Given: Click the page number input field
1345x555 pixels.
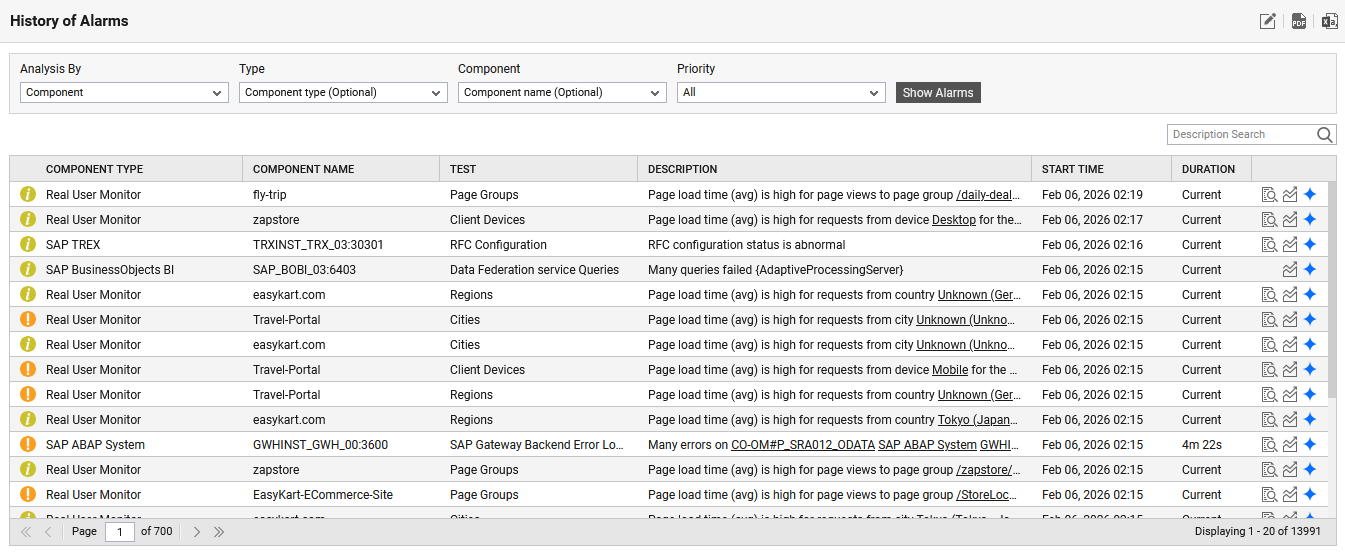Looking at the screenshot, I should 120,532.
